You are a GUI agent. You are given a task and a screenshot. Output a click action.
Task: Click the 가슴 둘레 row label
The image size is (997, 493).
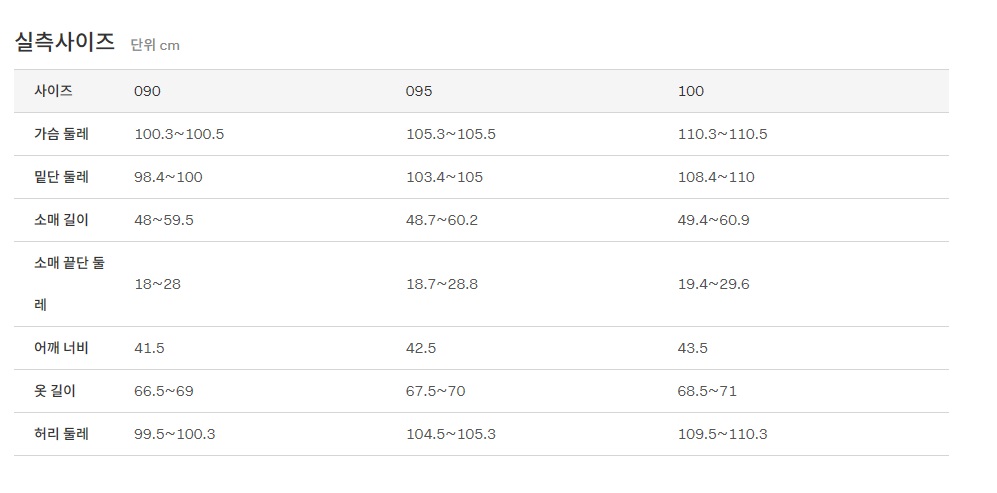pyautogui.click(x=62, y=134)
